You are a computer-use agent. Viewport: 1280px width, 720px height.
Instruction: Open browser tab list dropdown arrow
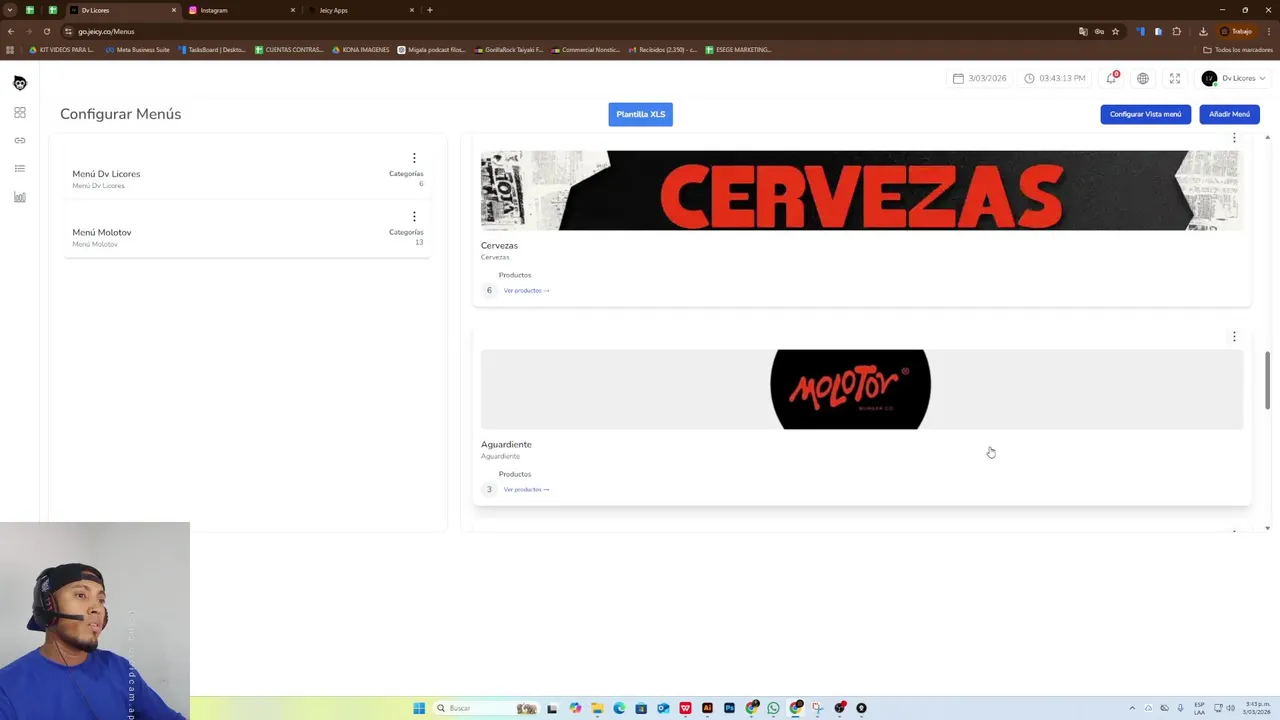(x=10, y=10)
